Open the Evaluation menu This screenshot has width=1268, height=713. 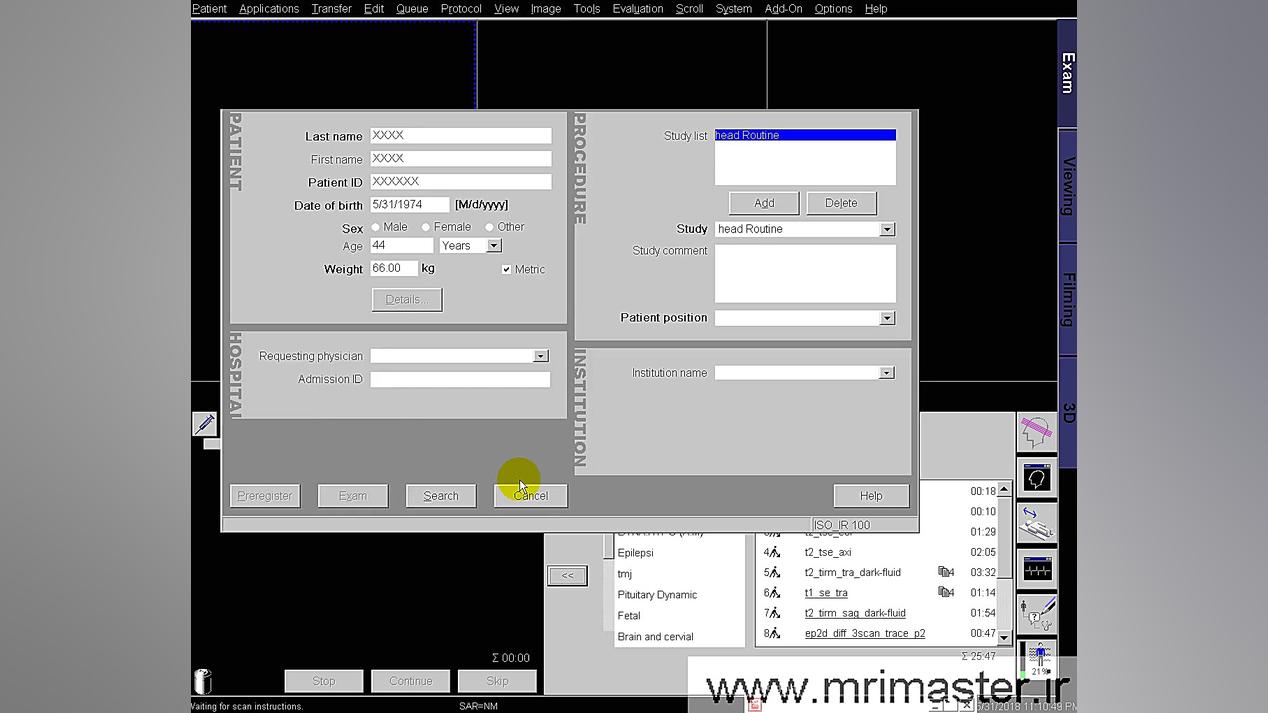638,9
